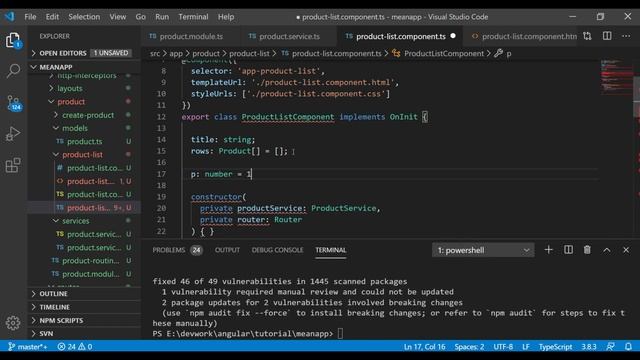
Task: Select the terminal 1: powershell dropdown
Action: (x=483, y=250)
